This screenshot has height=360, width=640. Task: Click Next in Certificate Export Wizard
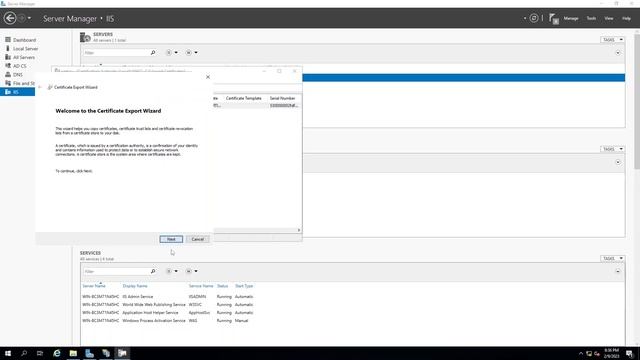[x=171, y=239]
